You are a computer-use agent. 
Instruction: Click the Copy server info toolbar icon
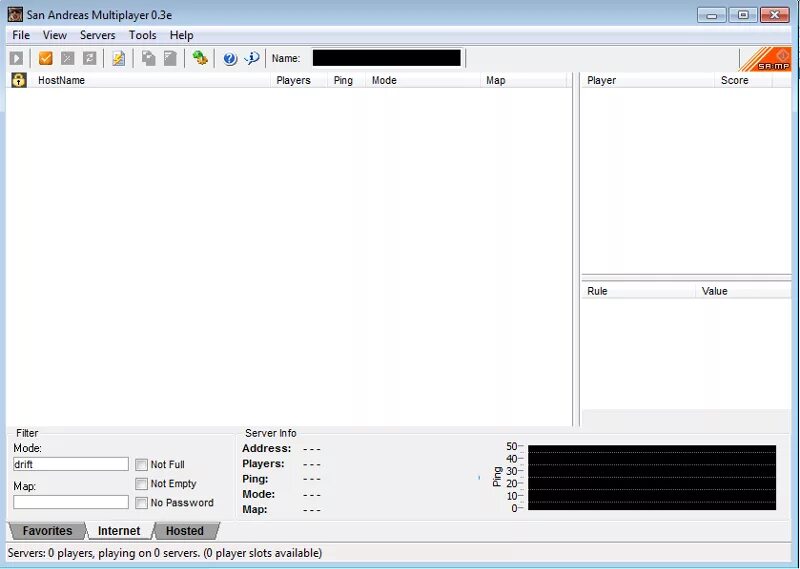click(148, 58)
